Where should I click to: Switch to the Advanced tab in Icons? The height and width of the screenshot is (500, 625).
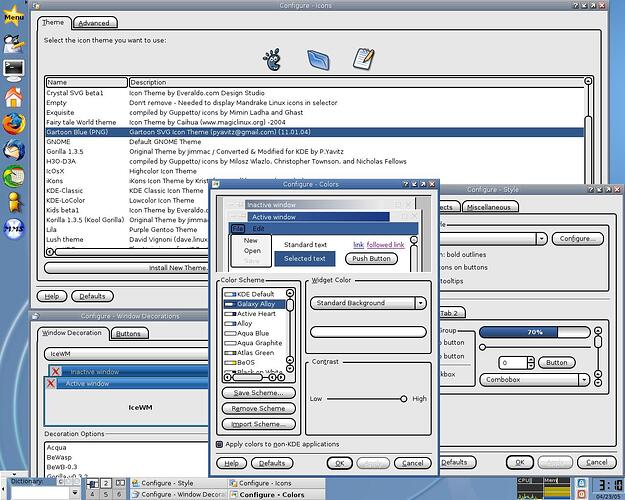click(94, 23)
